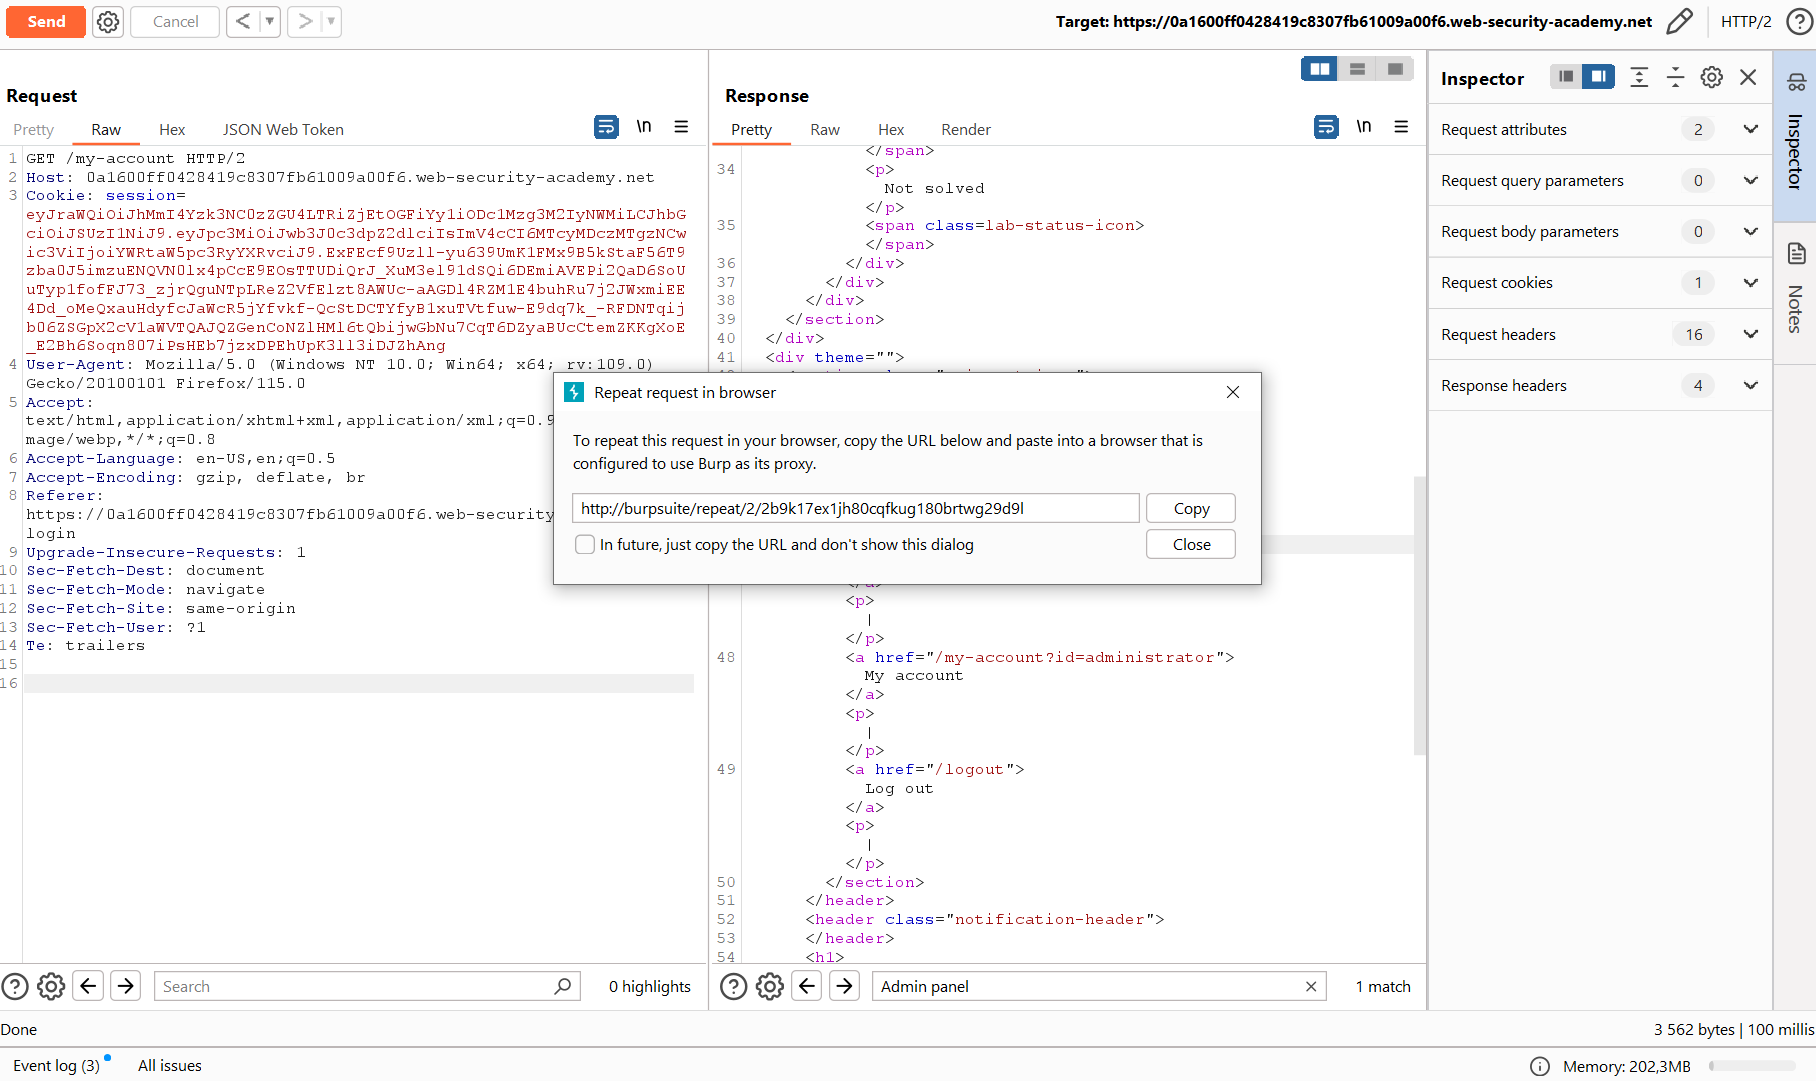Open Response search help icon
This screenshot has width=1816, height=1081.
pos(734,987)
